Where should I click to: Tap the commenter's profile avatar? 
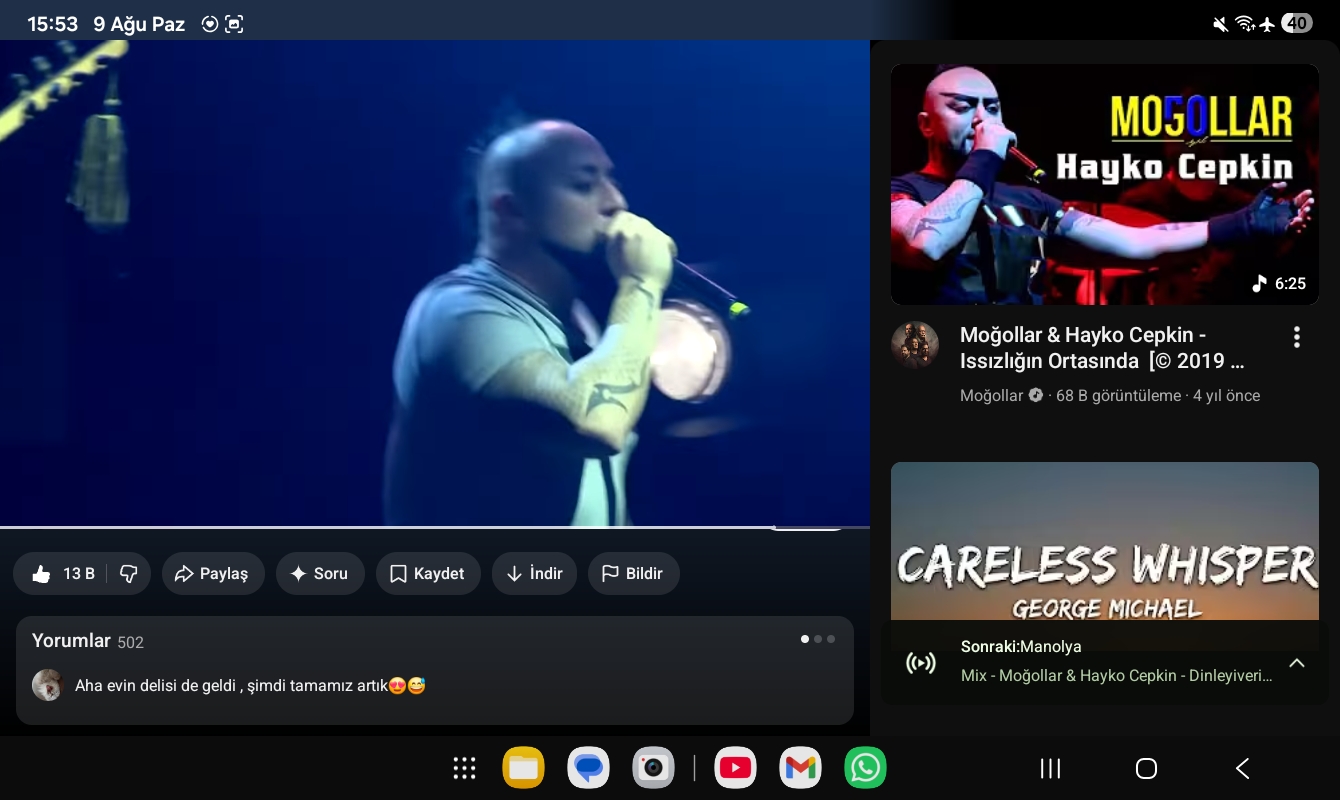click(x=48, y=685)
